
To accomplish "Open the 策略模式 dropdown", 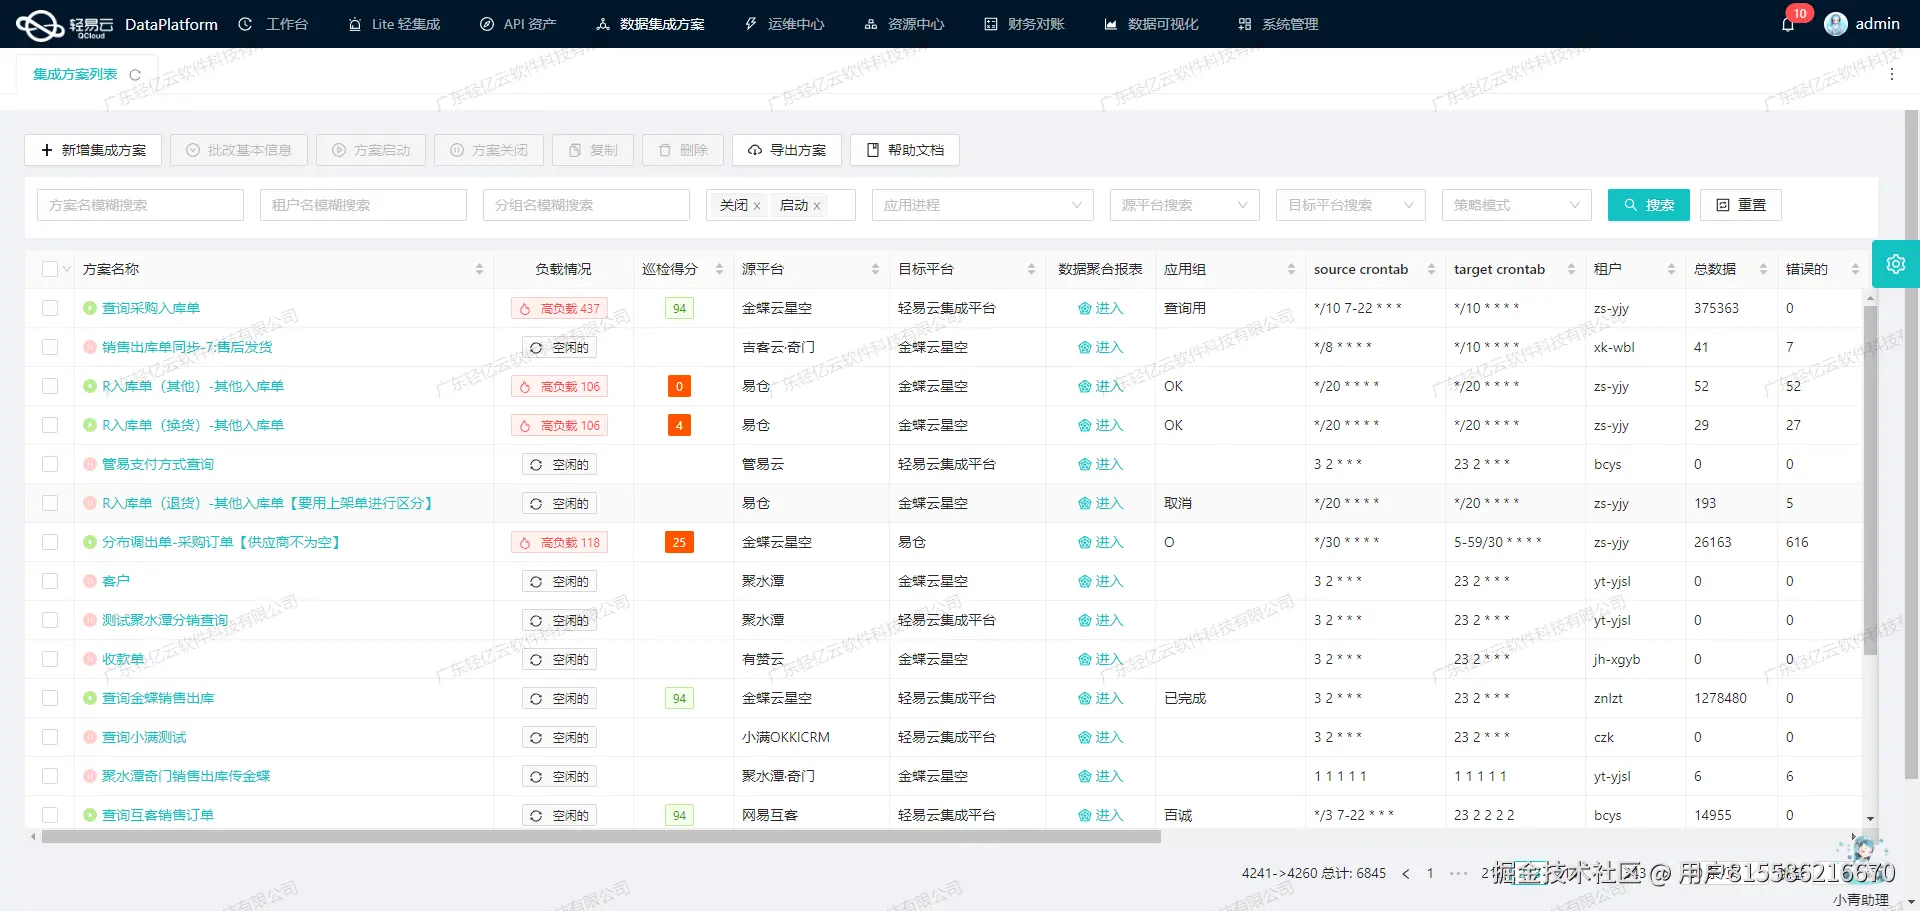I will coord(1516,205).
